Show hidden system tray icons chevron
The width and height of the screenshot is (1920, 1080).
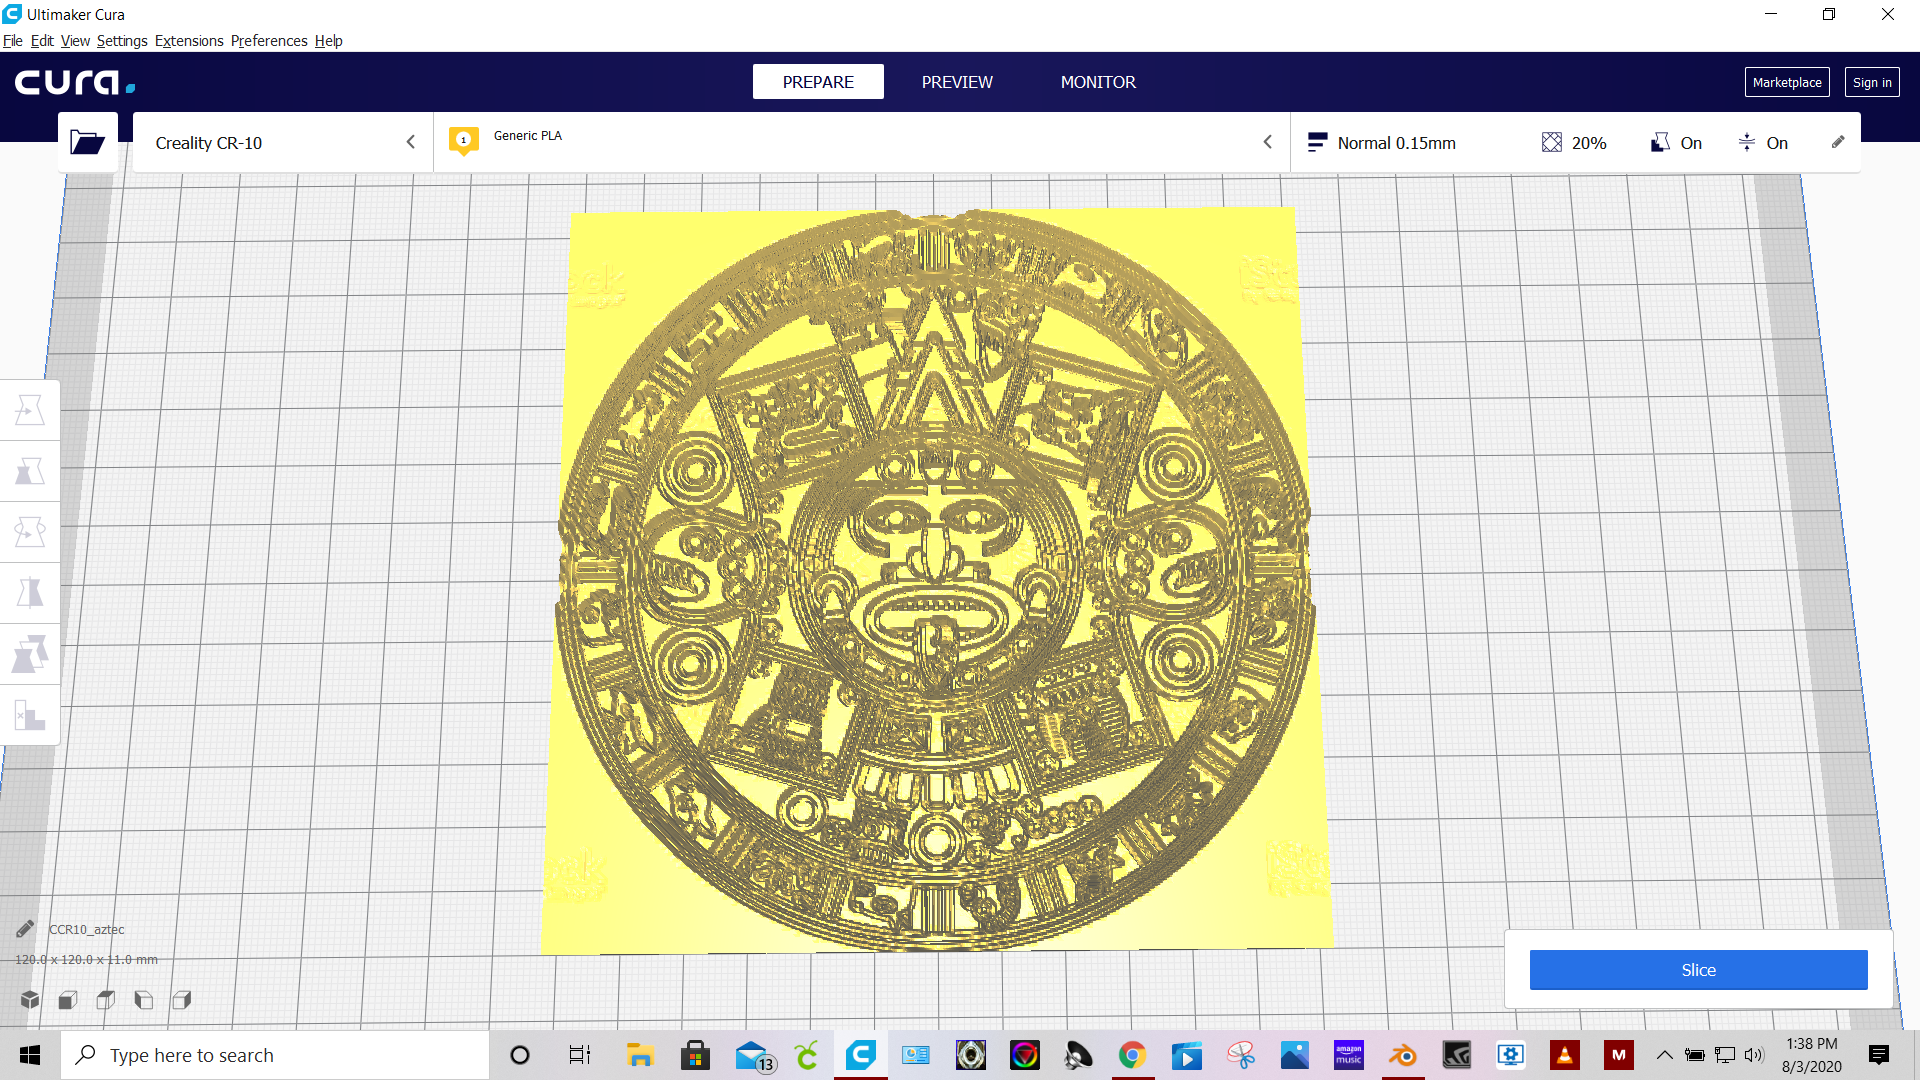[1664, 1055]
